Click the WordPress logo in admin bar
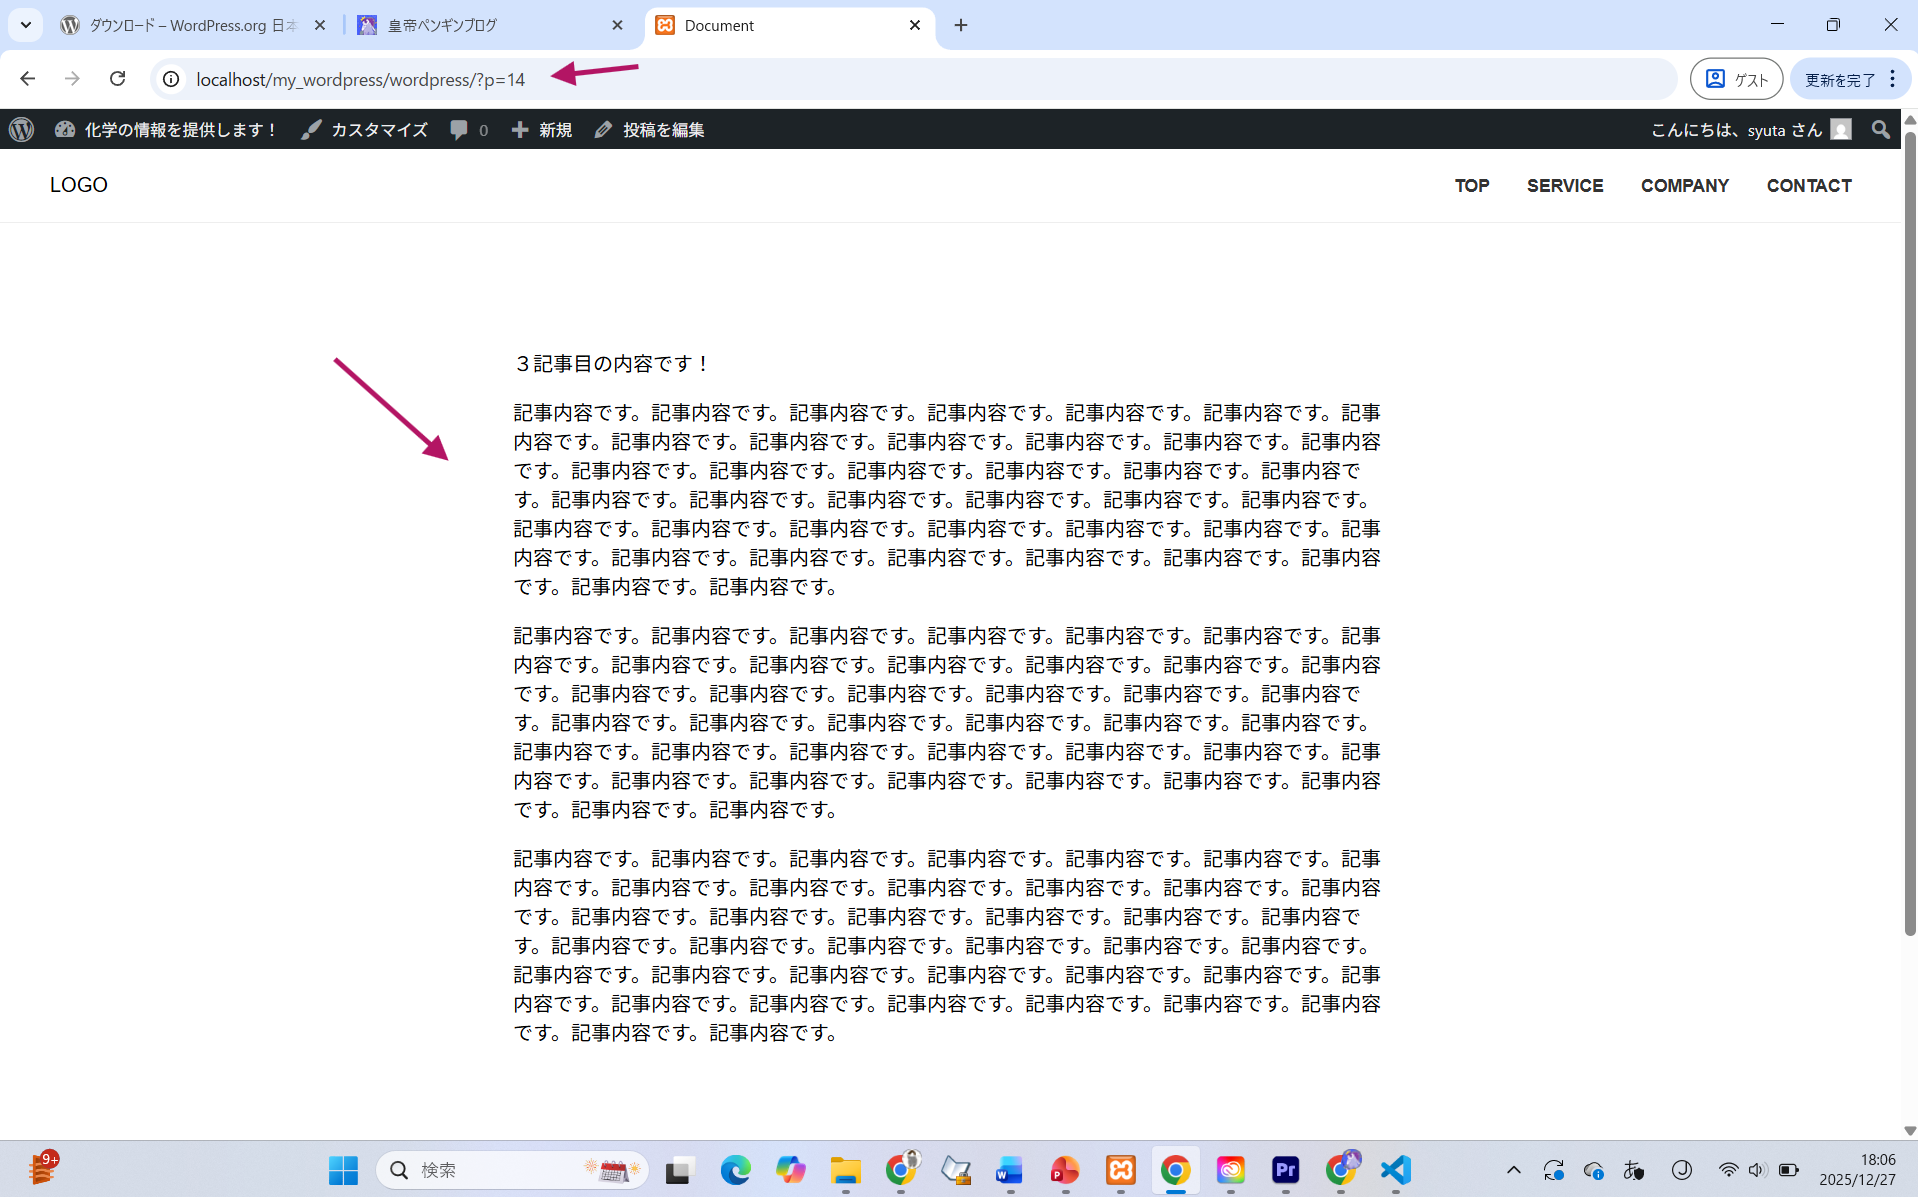 [x=22, y=130]
